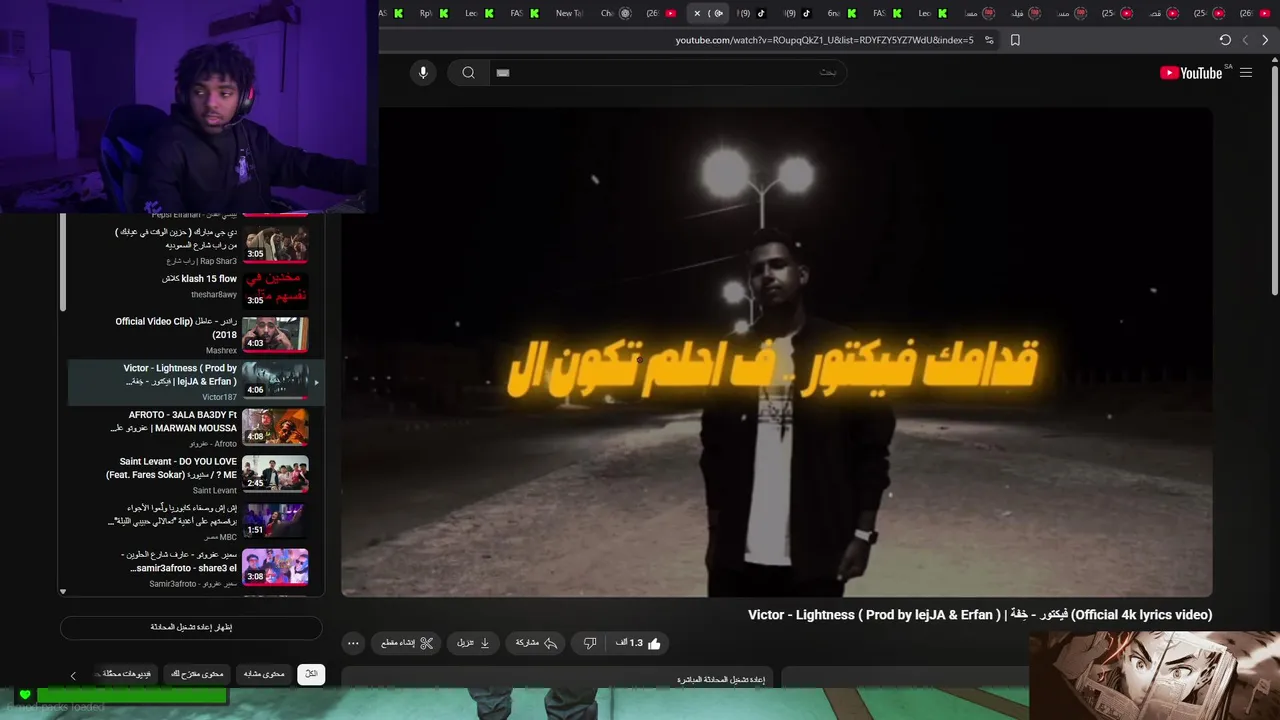Show chat replay button below playlist
This screenshot has height=720, width=1280.
191,627
